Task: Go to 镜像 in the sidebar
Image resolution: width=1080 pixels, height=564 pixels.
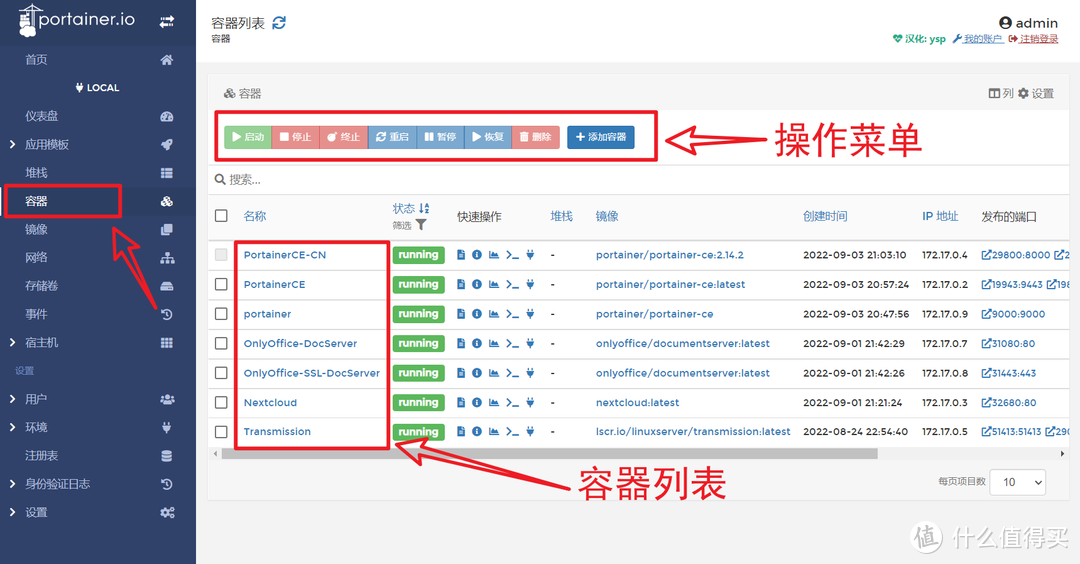Action: pyautogui.click(x=37, y=229)
